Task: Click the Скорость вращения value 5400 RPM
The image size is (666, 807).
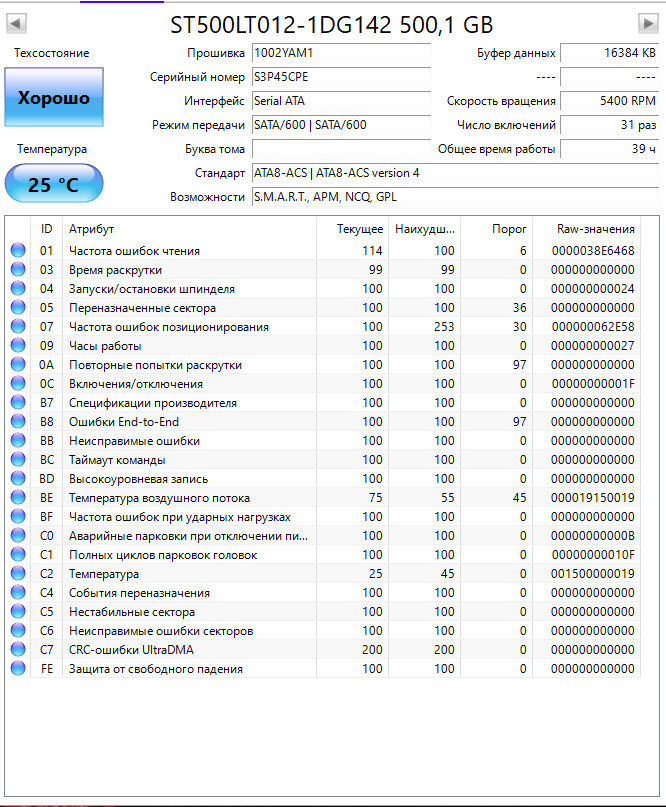Action: pyautogui.click(x=609, y=101)
